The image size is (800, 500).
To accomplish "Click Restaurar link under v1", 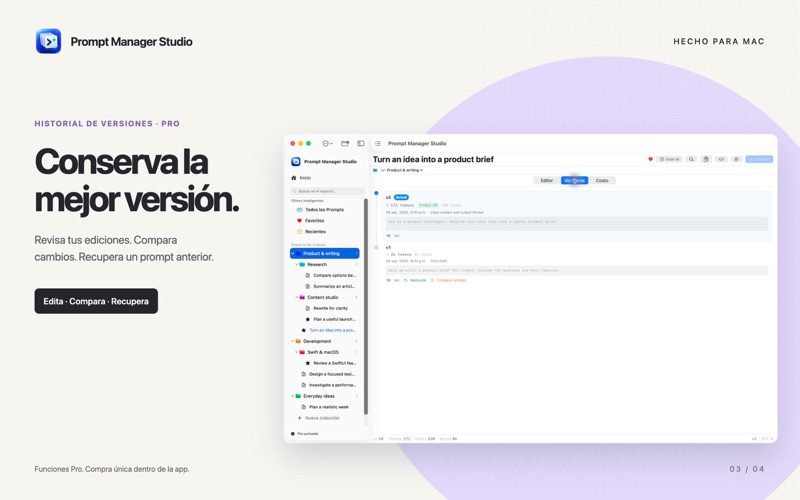I will [415, 280].
